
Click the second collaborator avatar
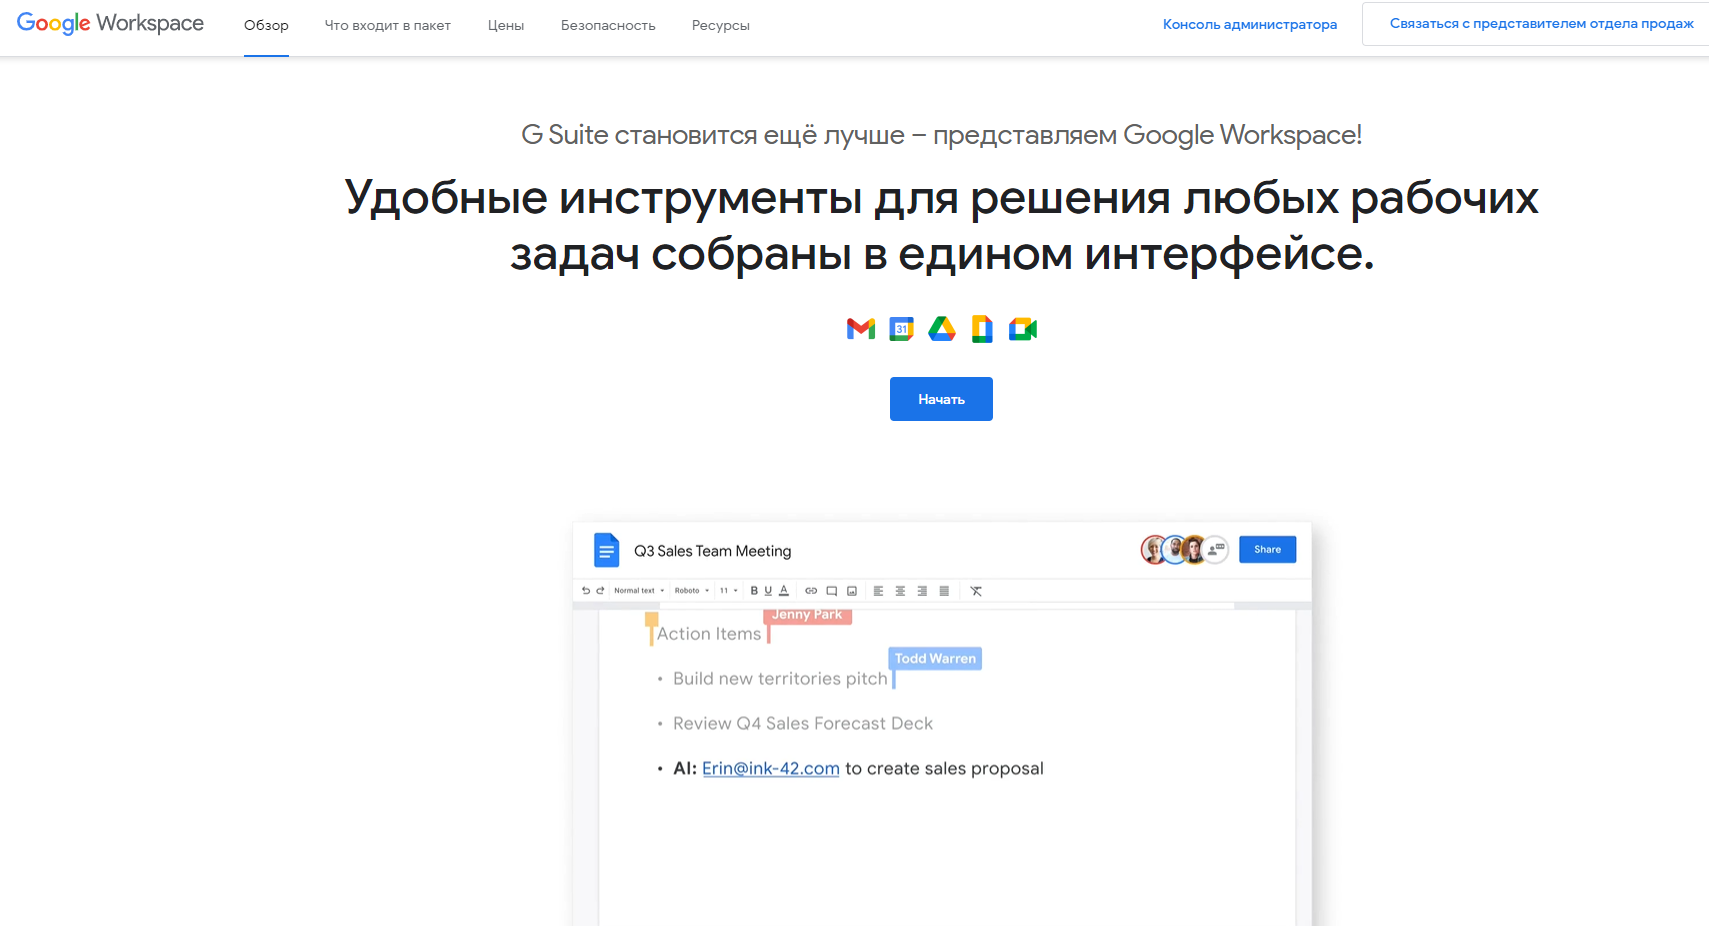pyautogui.click(x=1174, y=549)
